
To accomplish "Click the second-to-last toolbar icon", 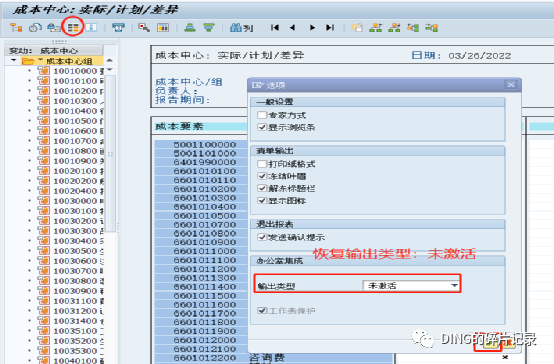I will pyautogui.click(x=413, y=28).
